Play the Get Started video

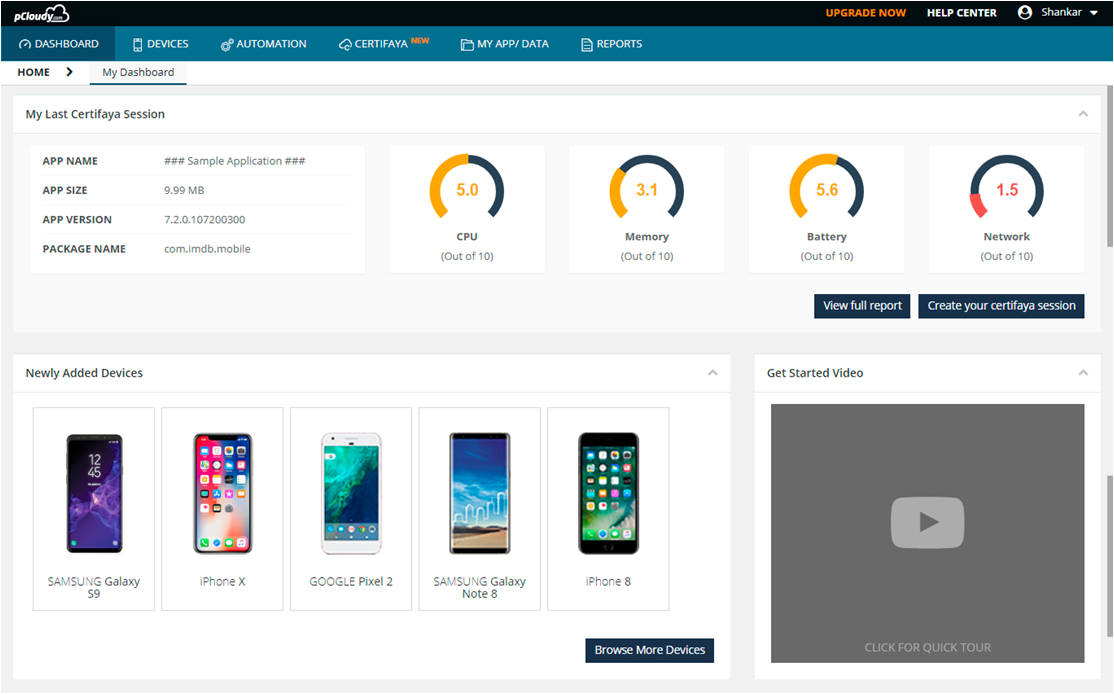pos(927,523)
